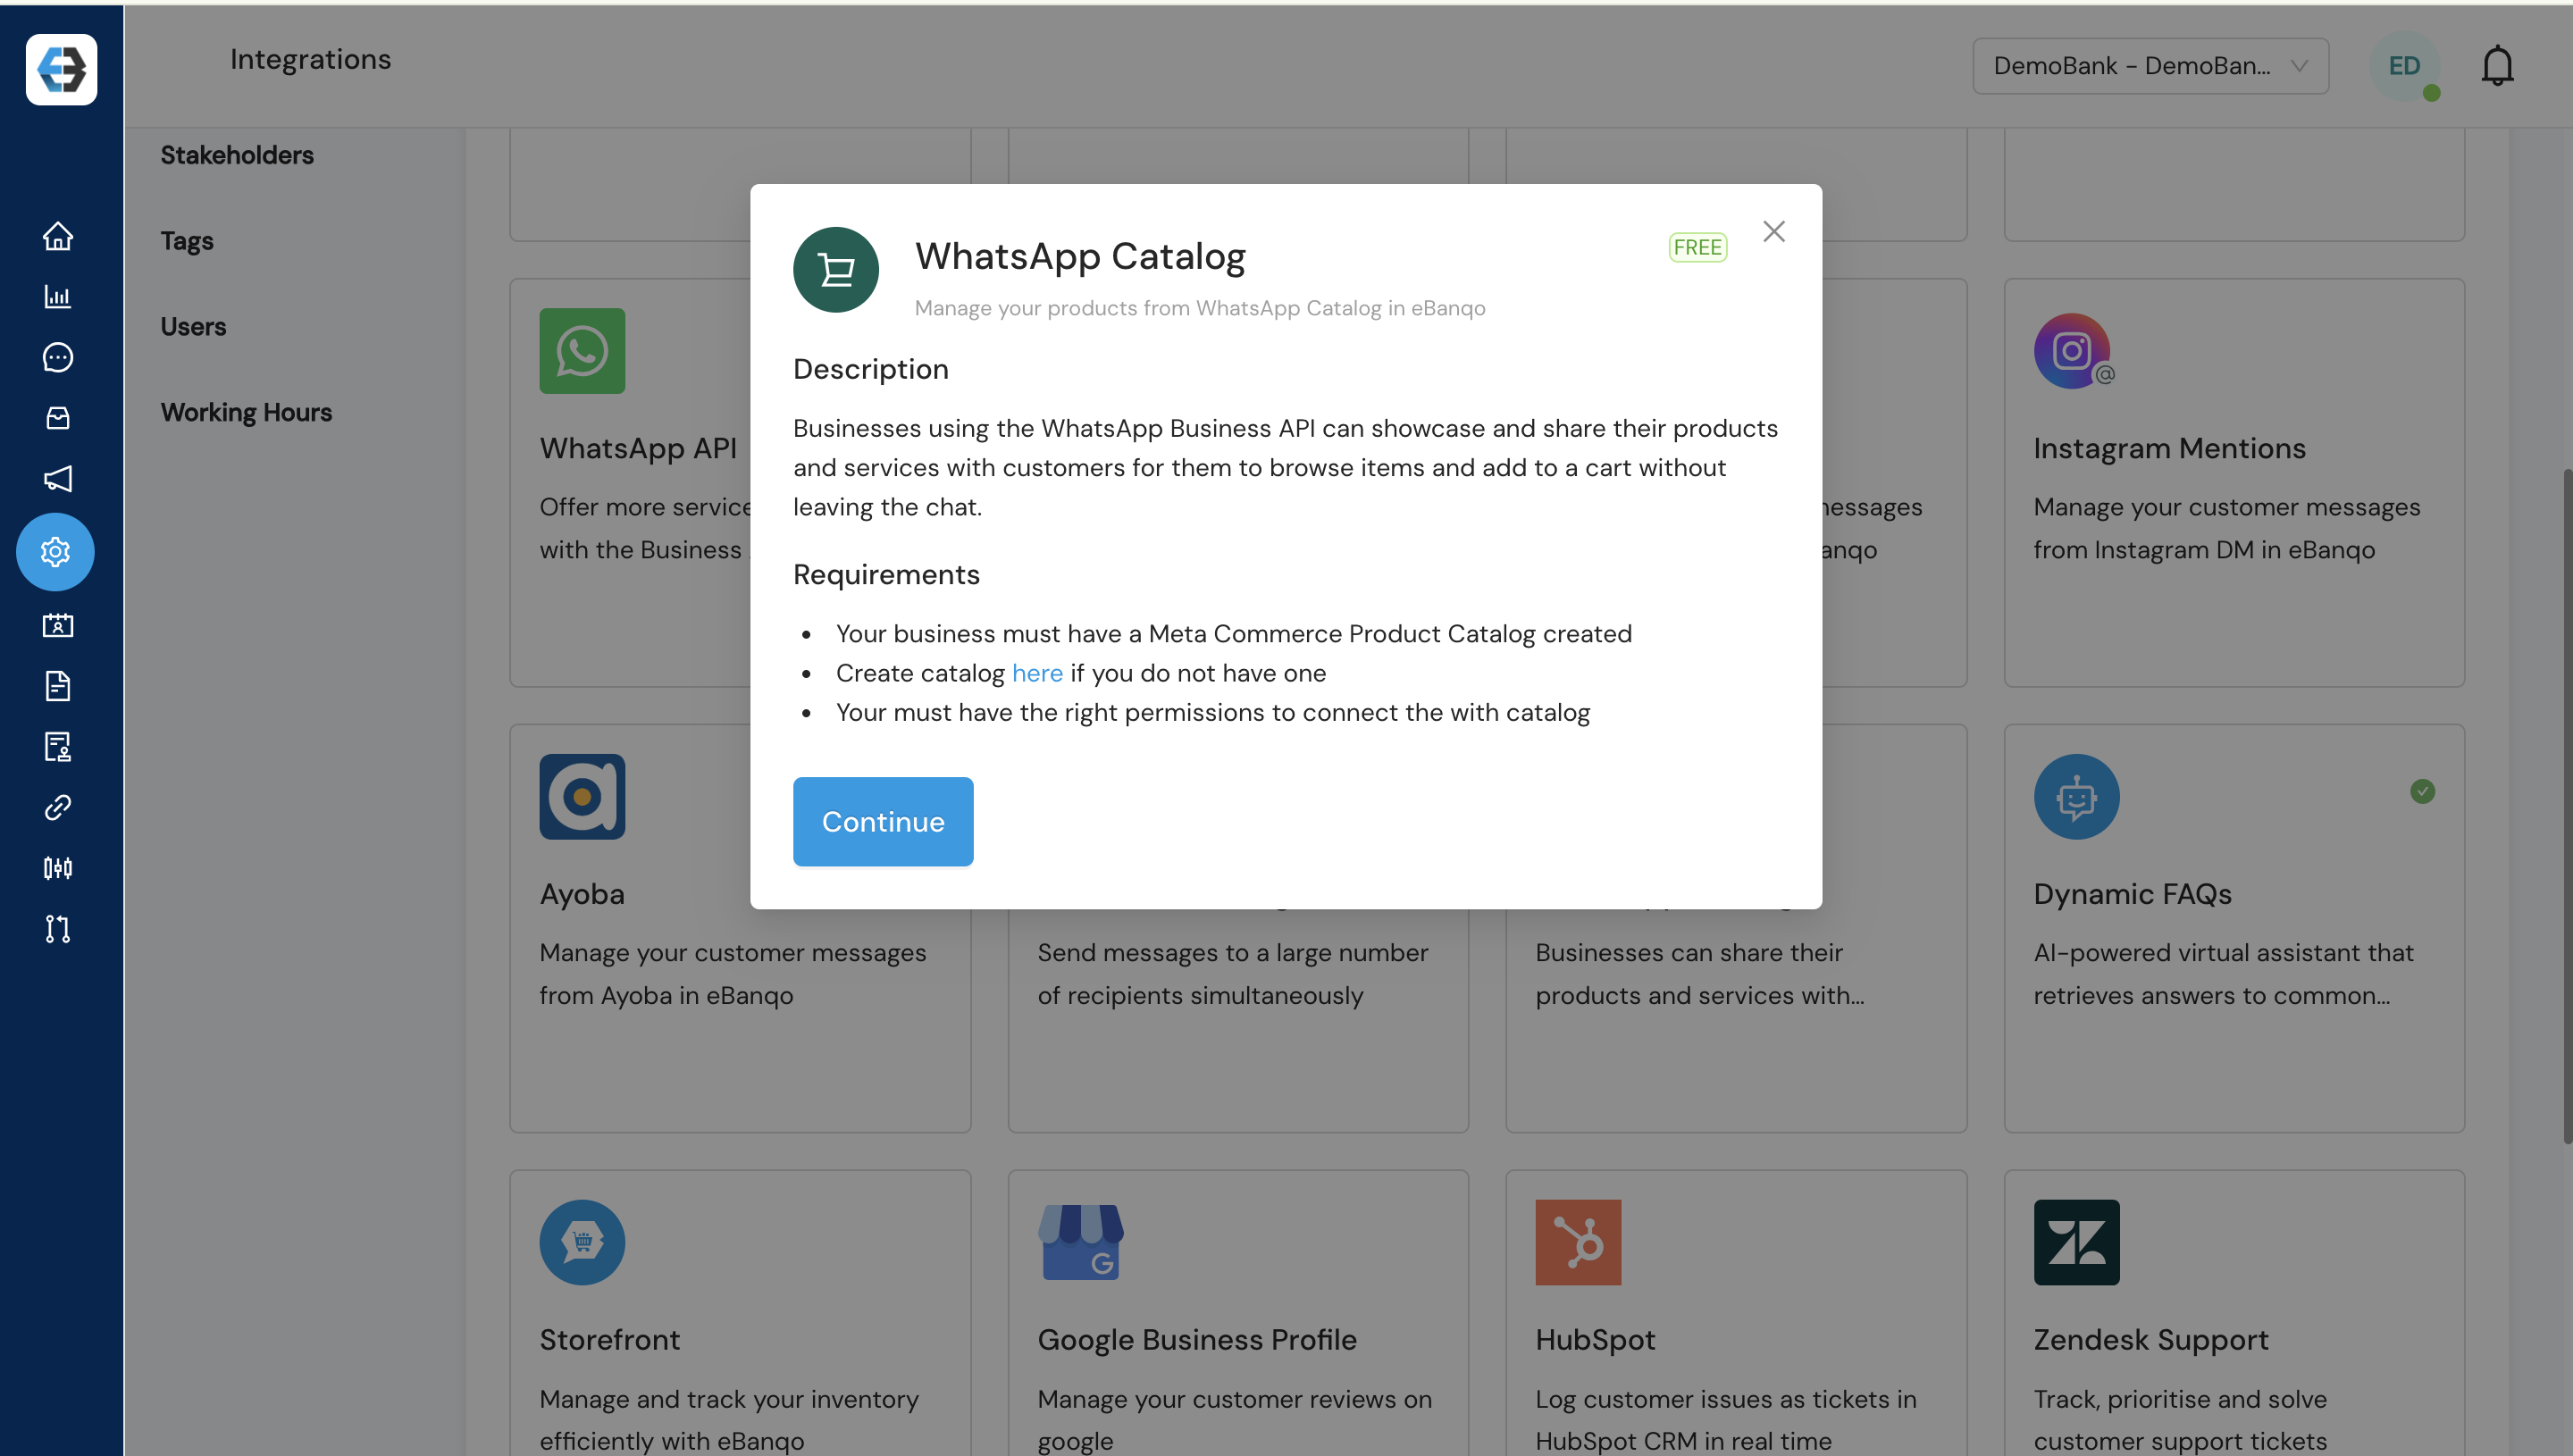The image size is (2573, 1456).
Task: Open the chat bubble messages icon
Action: click(x=58, y=357)
